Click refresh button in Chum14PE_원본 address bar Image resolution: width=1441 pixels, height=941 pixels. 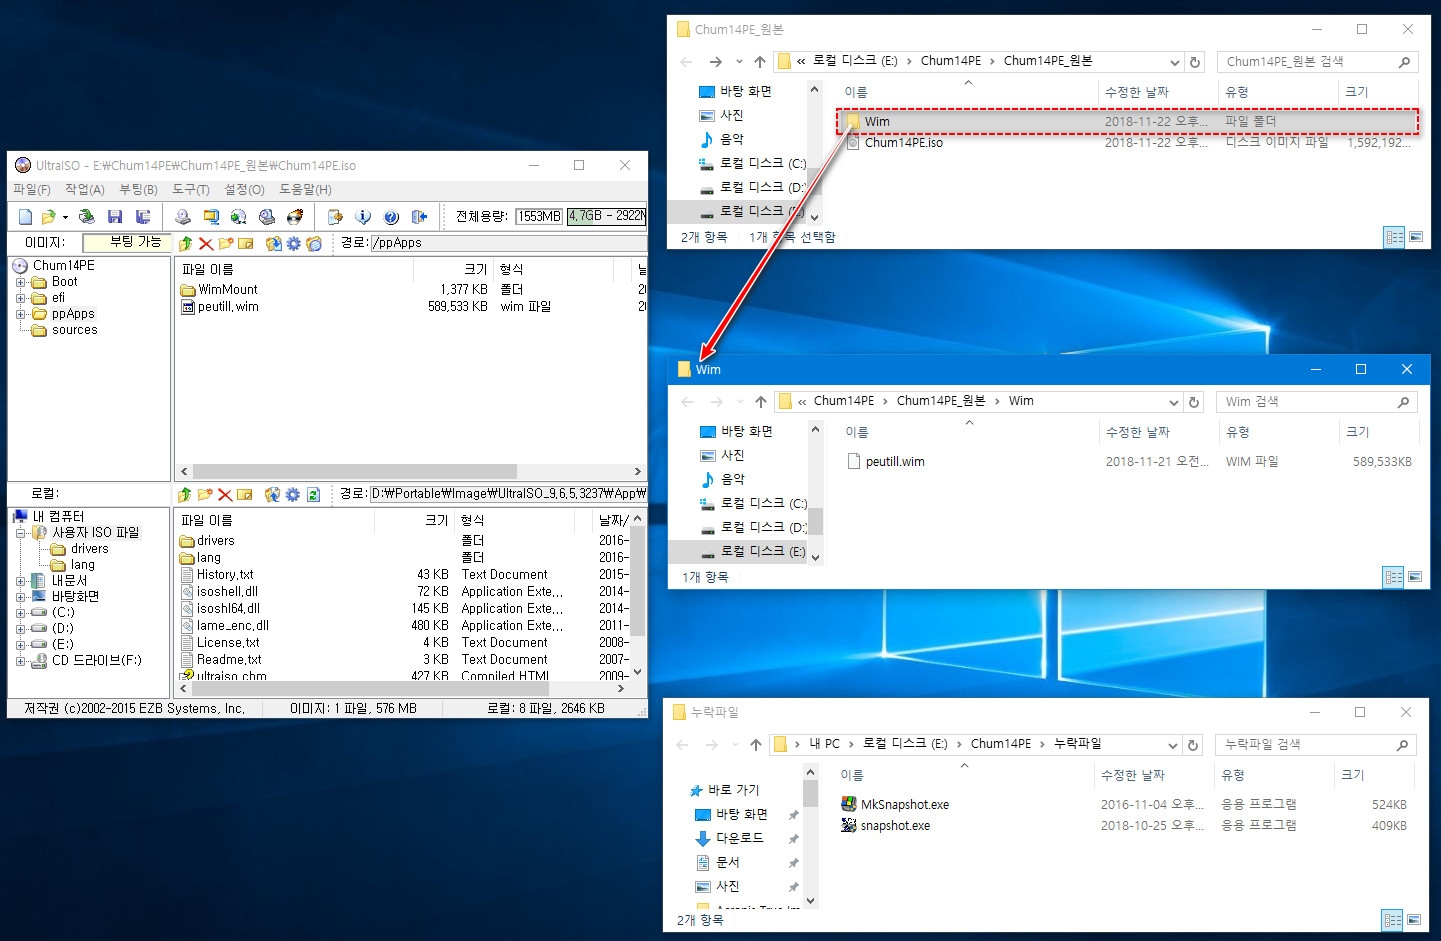coord(1194,62)
